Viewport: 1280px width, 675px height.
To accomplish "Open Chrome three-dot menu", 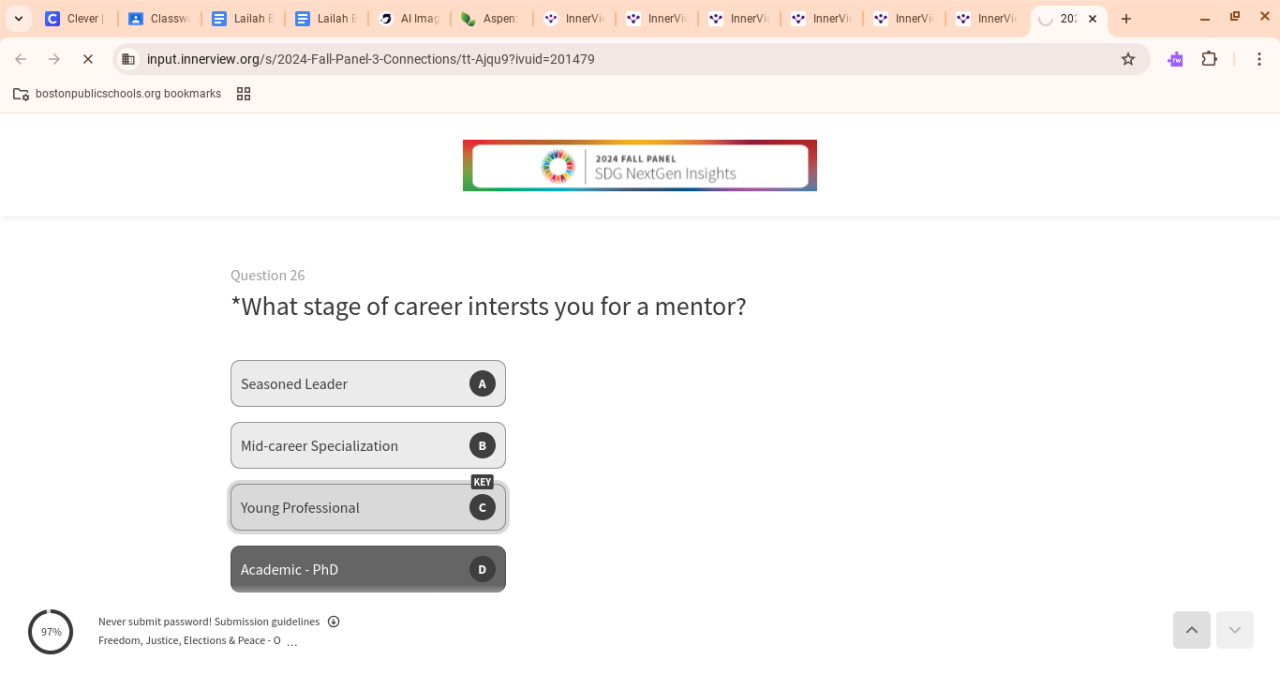I will [1259, 59].
